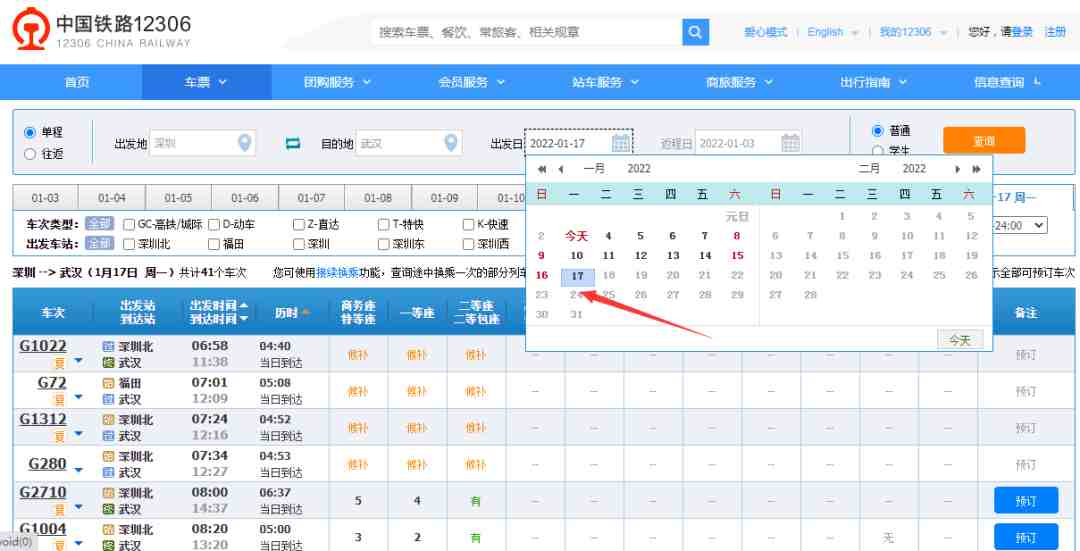Open the 我的12306 dropdown menu
1080x551 pixels.
tap(911, 32)
